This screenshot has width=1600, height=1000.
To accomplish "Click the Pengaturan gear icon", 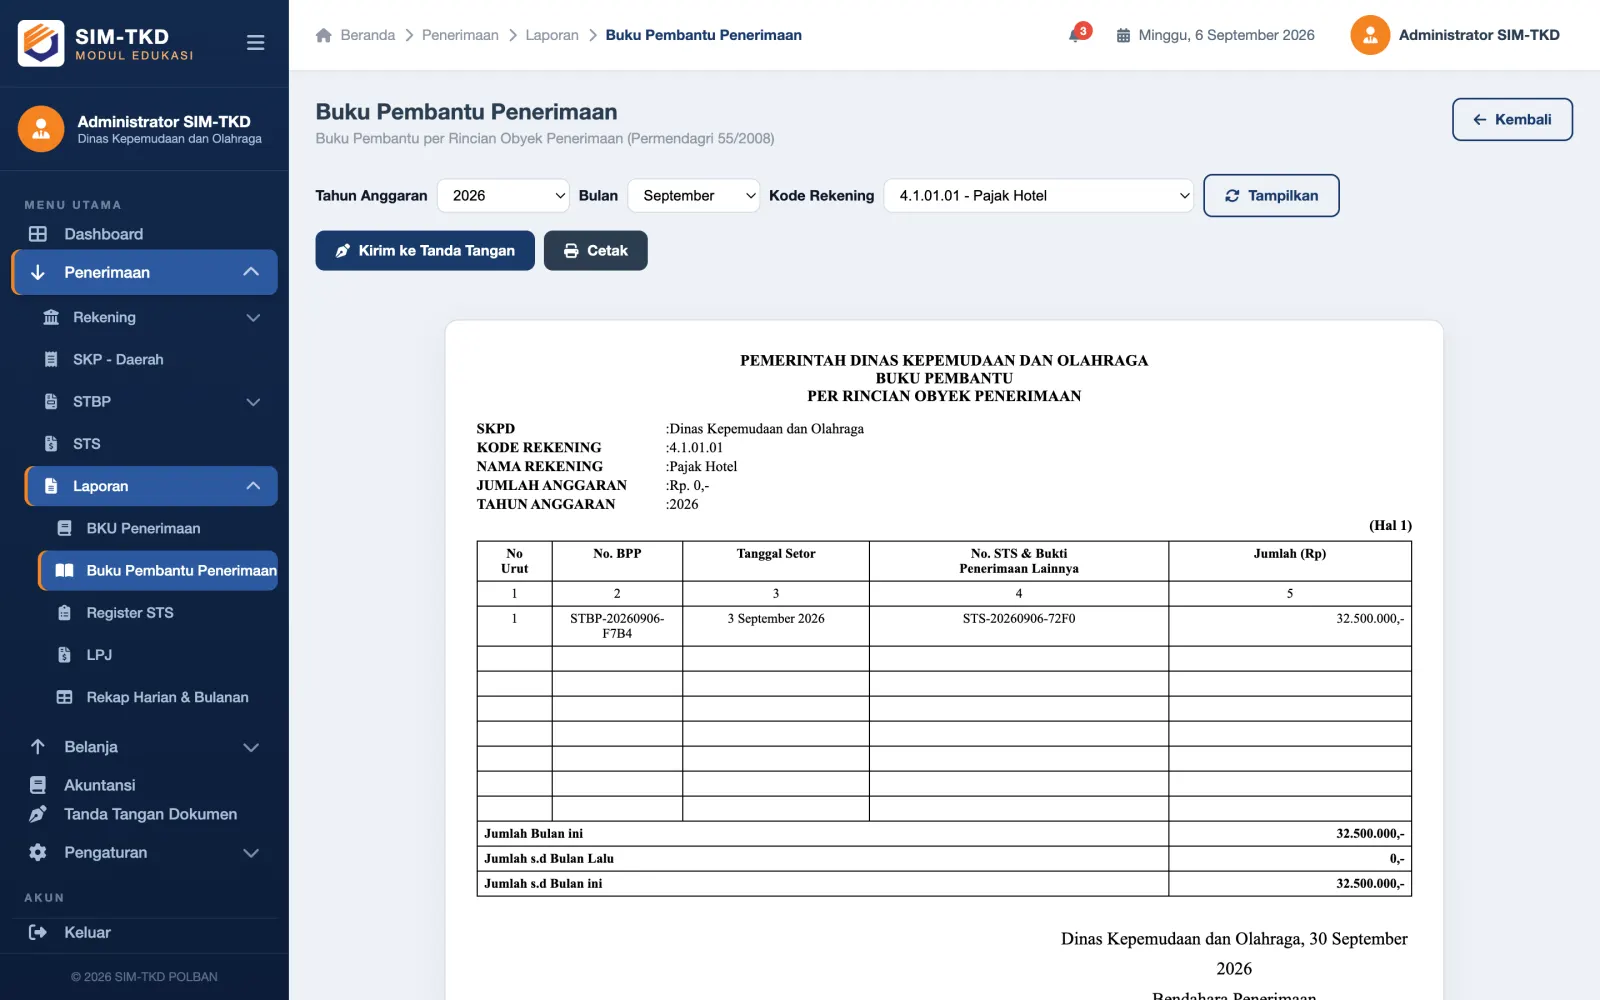I will 38,852.
